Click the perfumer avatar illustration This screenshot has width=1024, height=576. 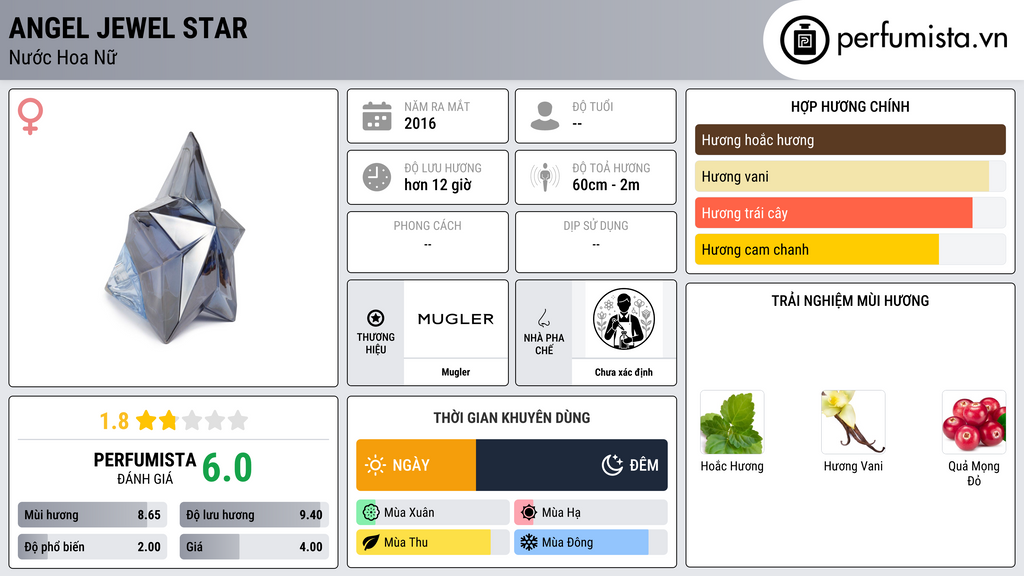tap(624, 319)
